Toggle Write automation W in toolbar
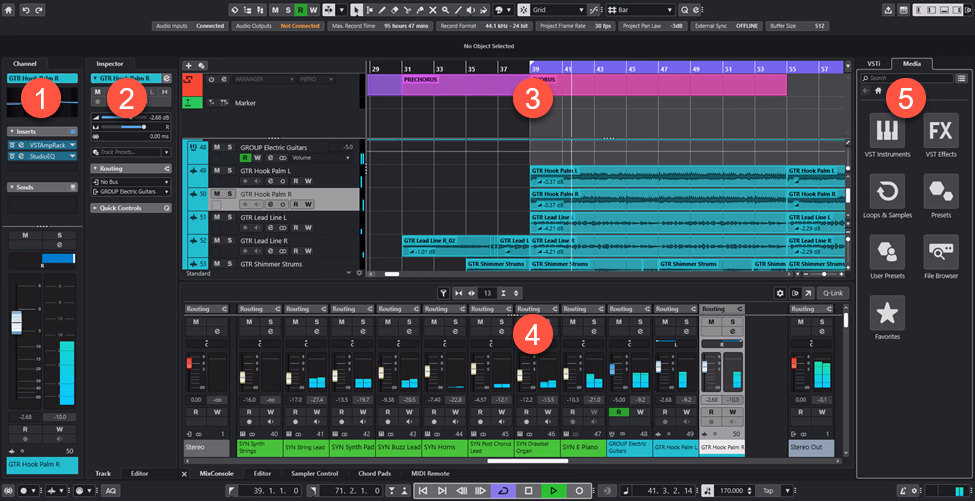Viewport: 975px width, 502px height. coord(313,10)
